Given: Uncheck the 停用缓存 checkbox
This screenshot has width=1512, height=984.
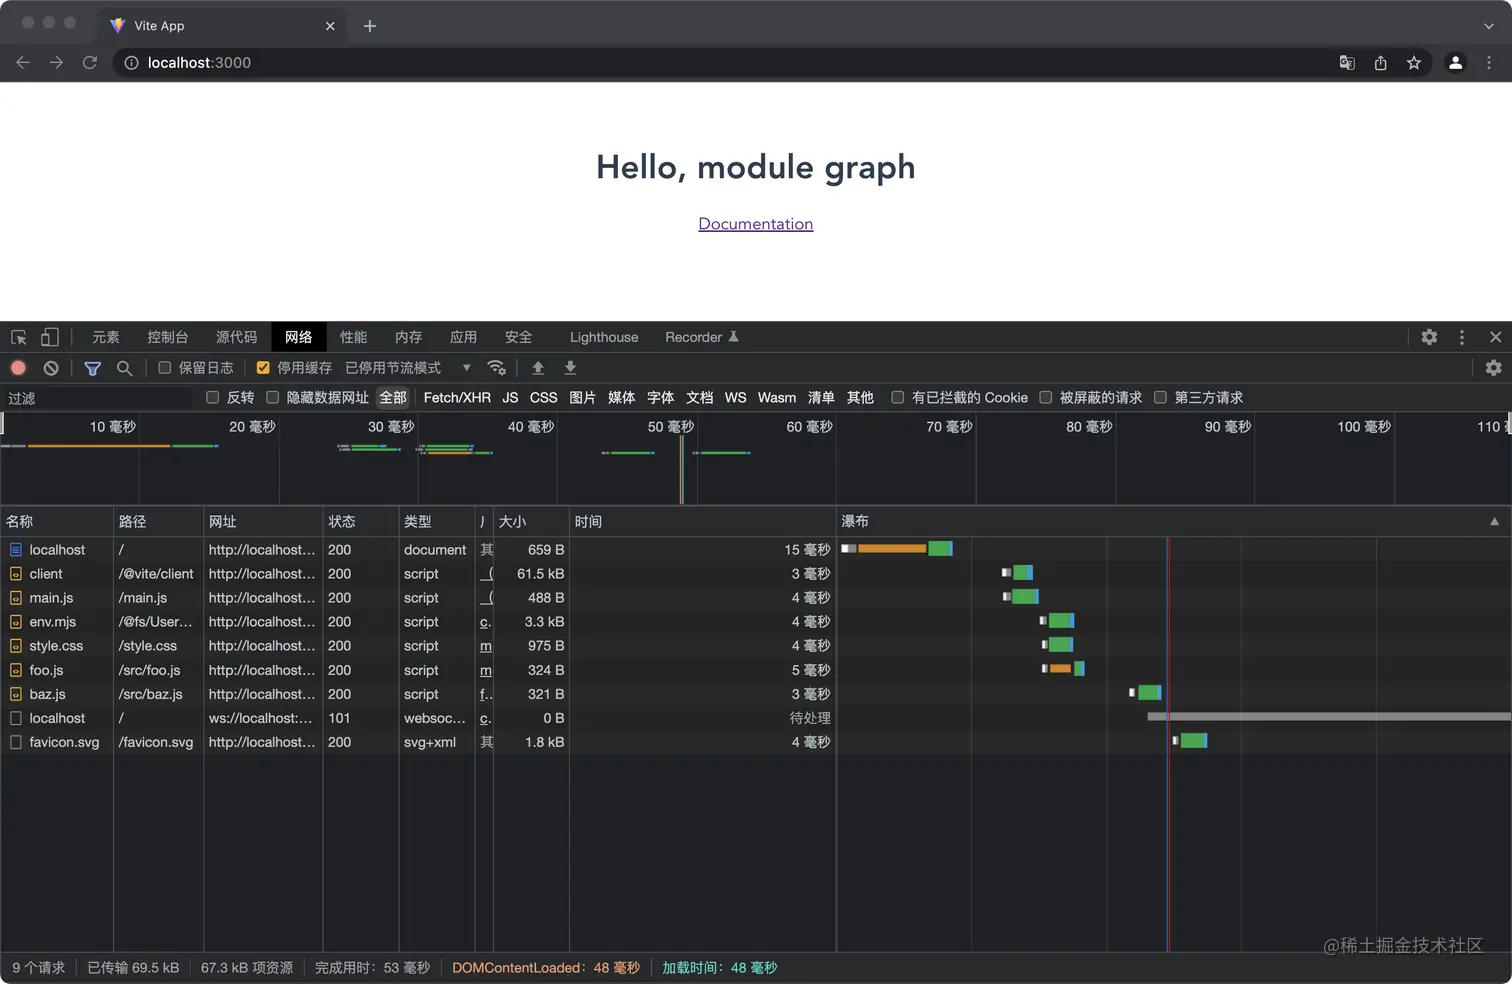Looking at the screenshot, I should pyautogui.click(x=263, y=368).
